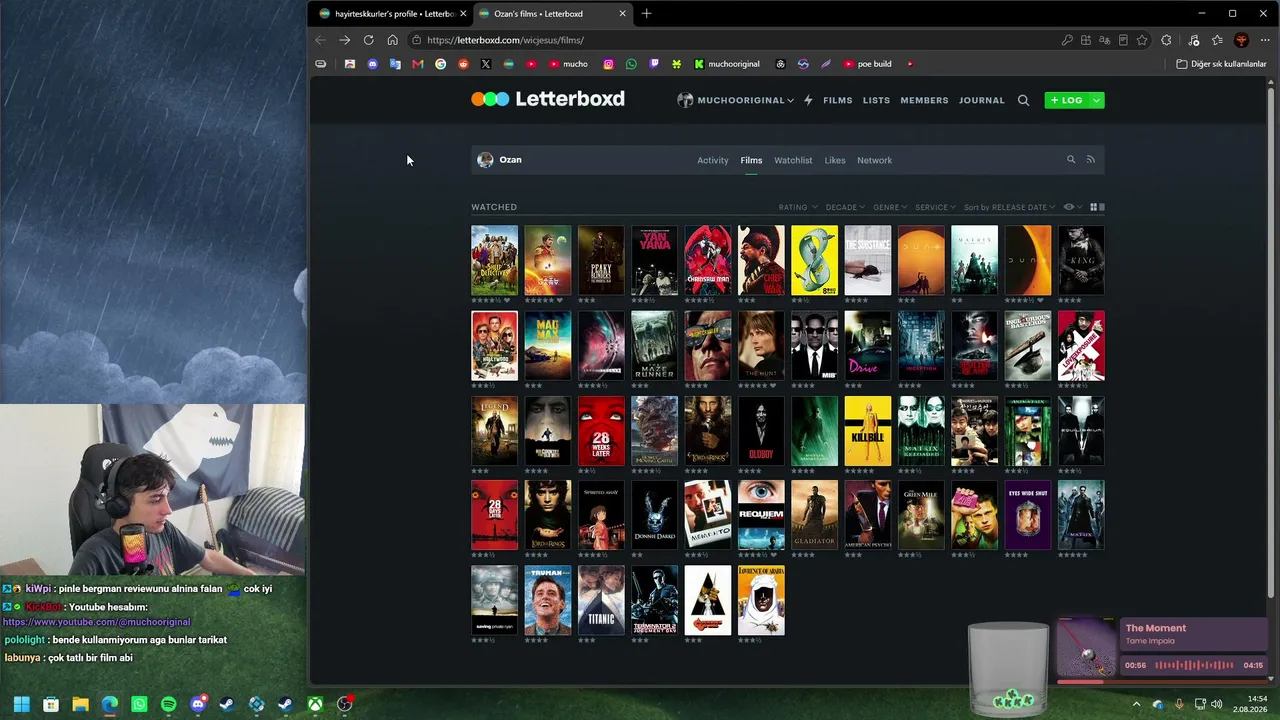
Task: Open the Watchlist tab
Action: point(793,160)
